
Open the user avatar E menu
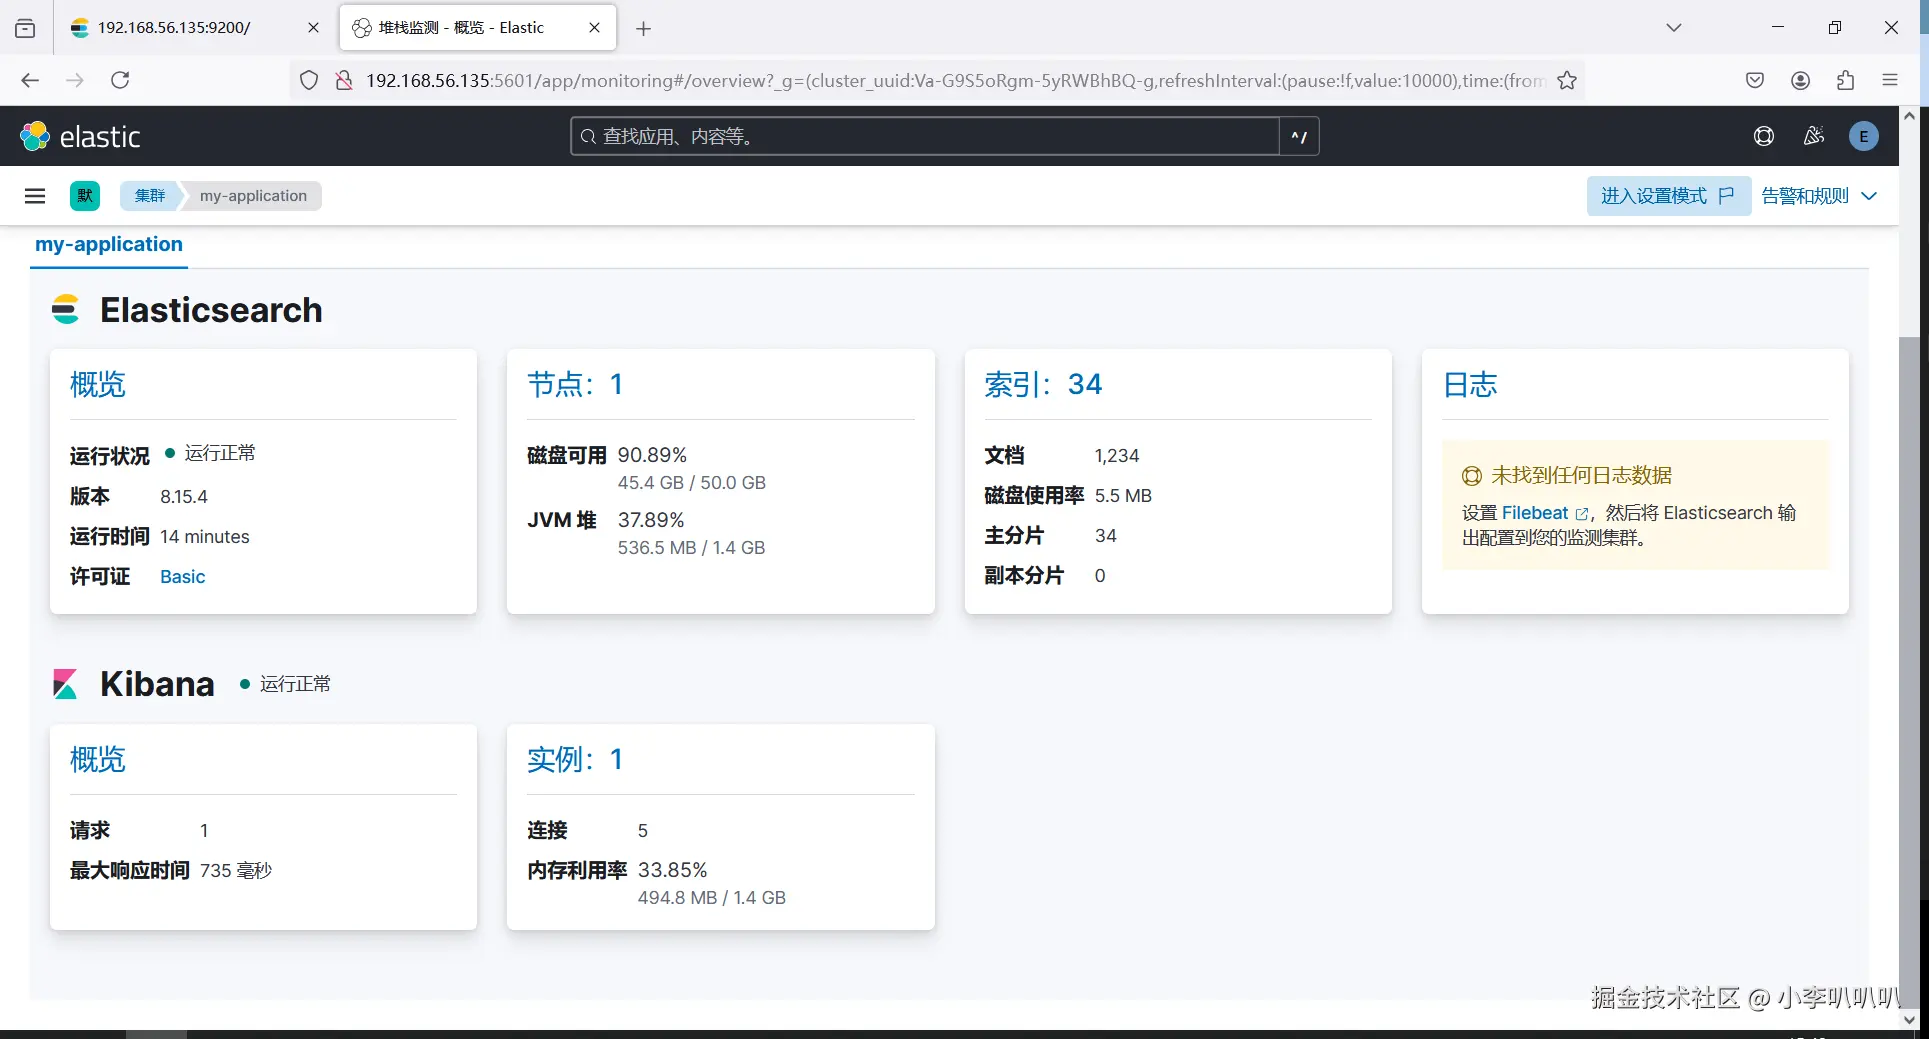click(1864, 136)
